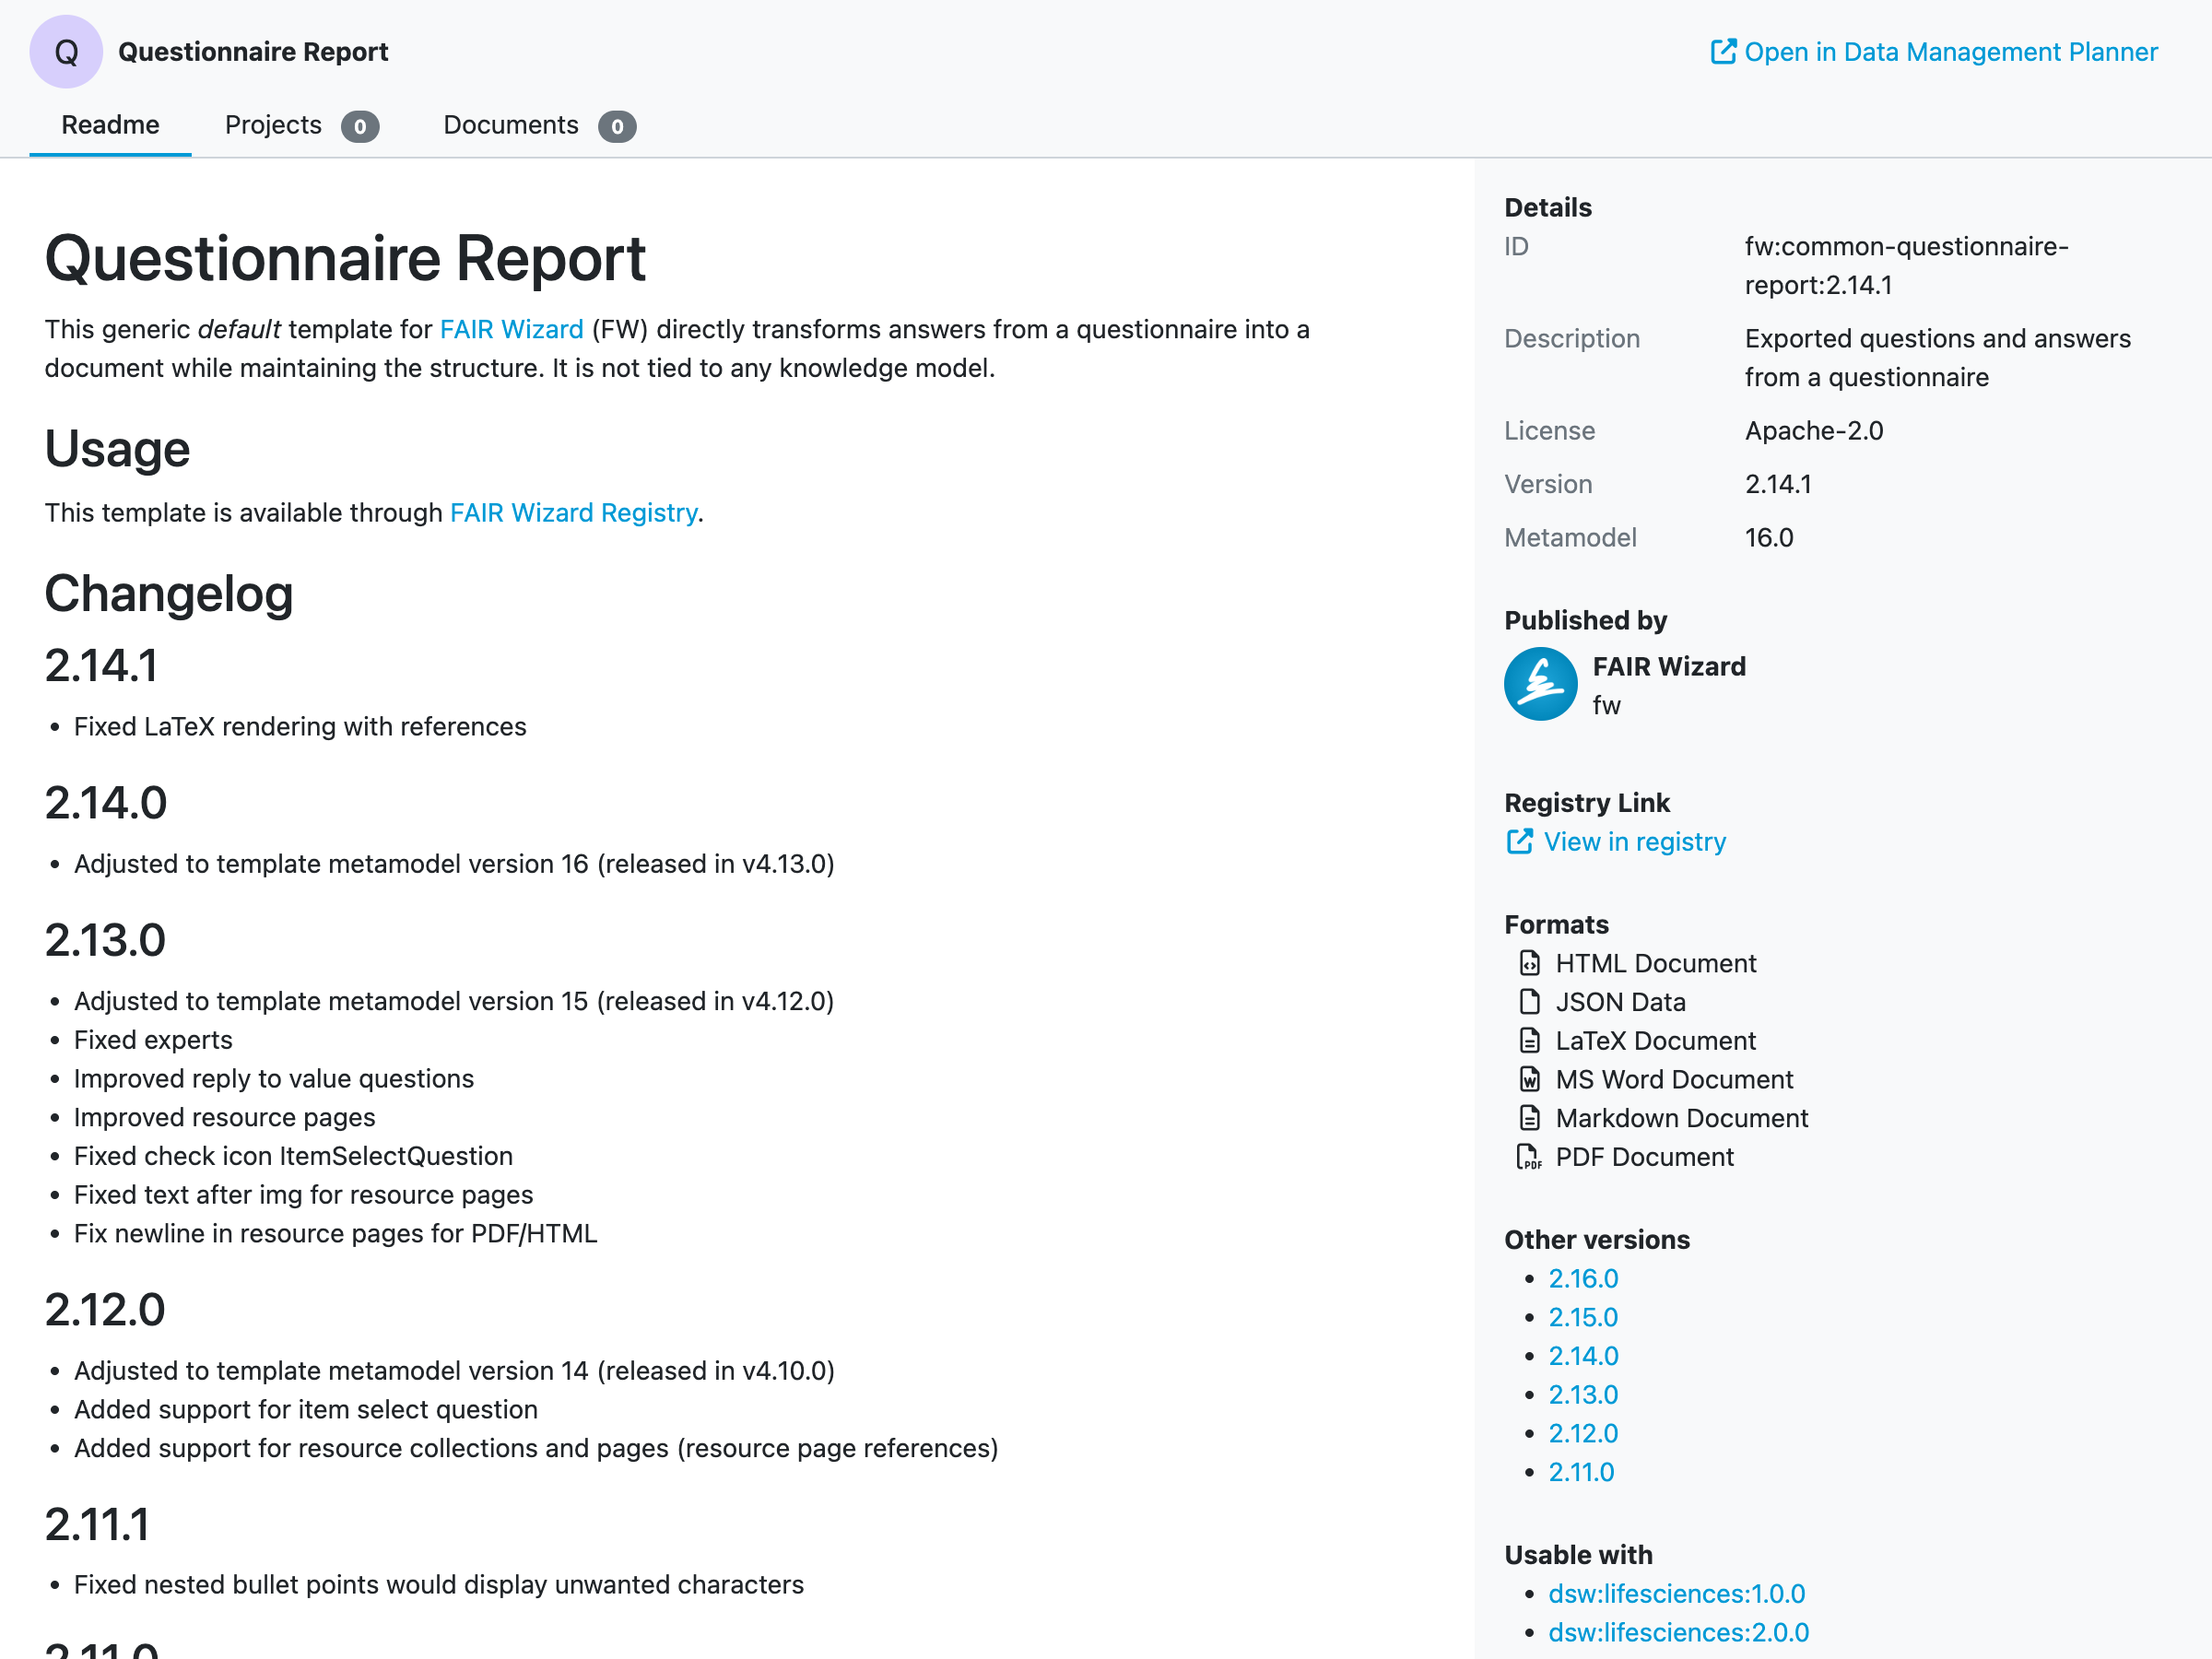Click the 'Exported questions and answers' description text
2212x1659 pixels.
coord(1937,358)
